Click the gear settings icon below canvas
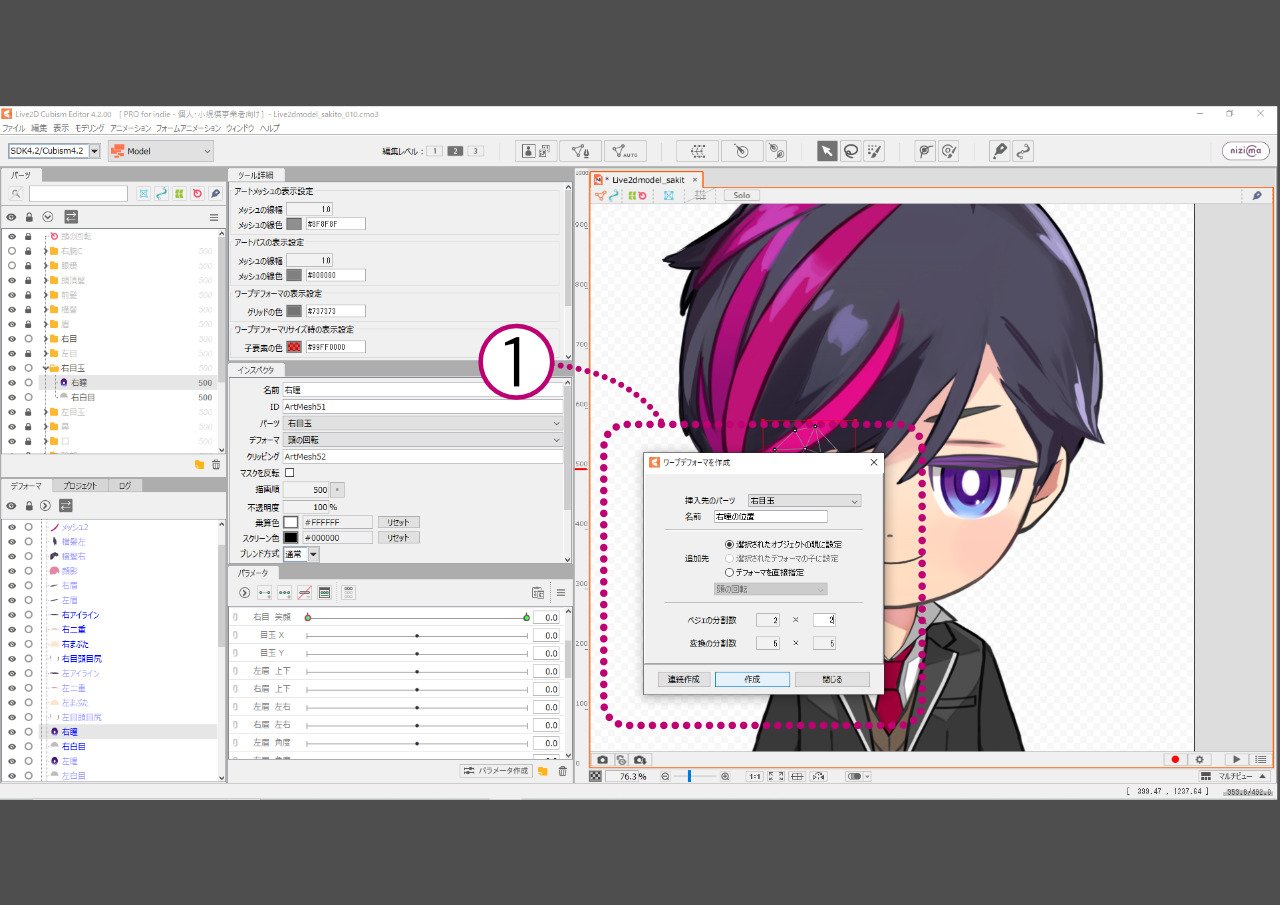The width and height of the screenshot is (1280, 905). (x=1199, y=760)
